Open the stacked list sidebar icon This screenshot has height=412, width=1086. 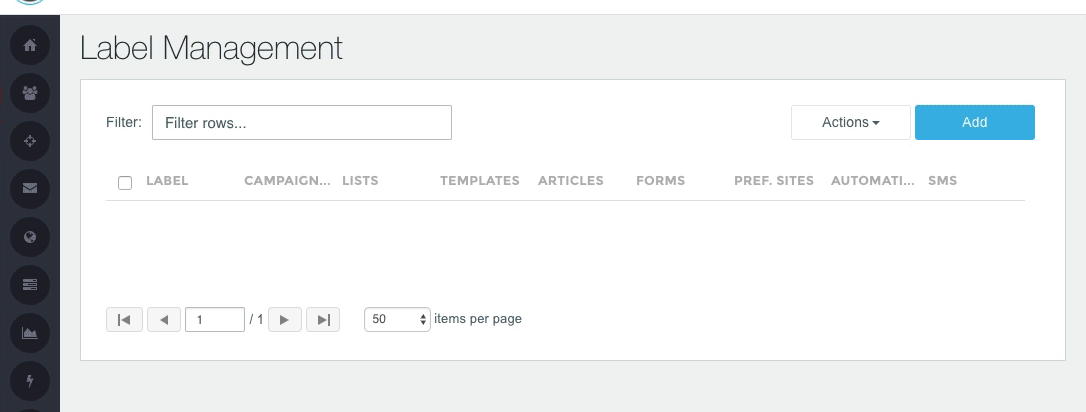coord(30,285)
